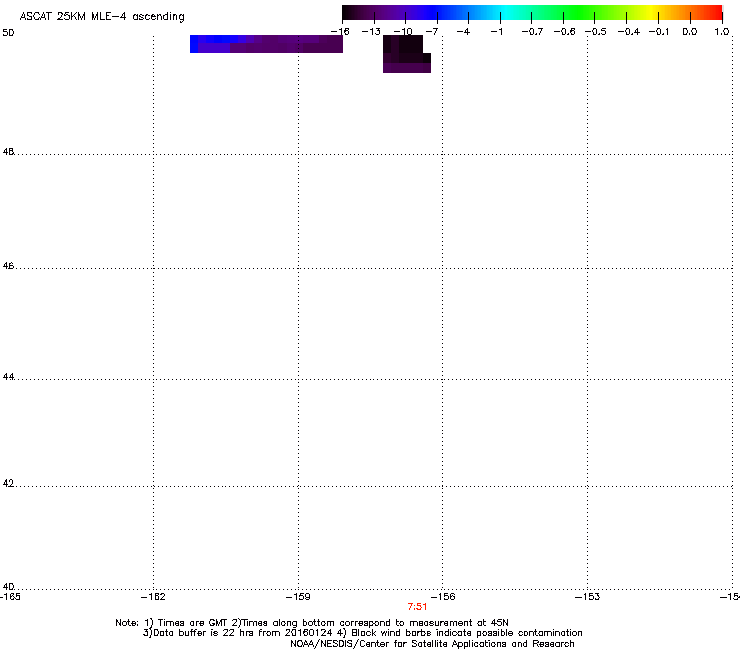
Task: Click latitude label 50
Action: (x=8, y=33)
